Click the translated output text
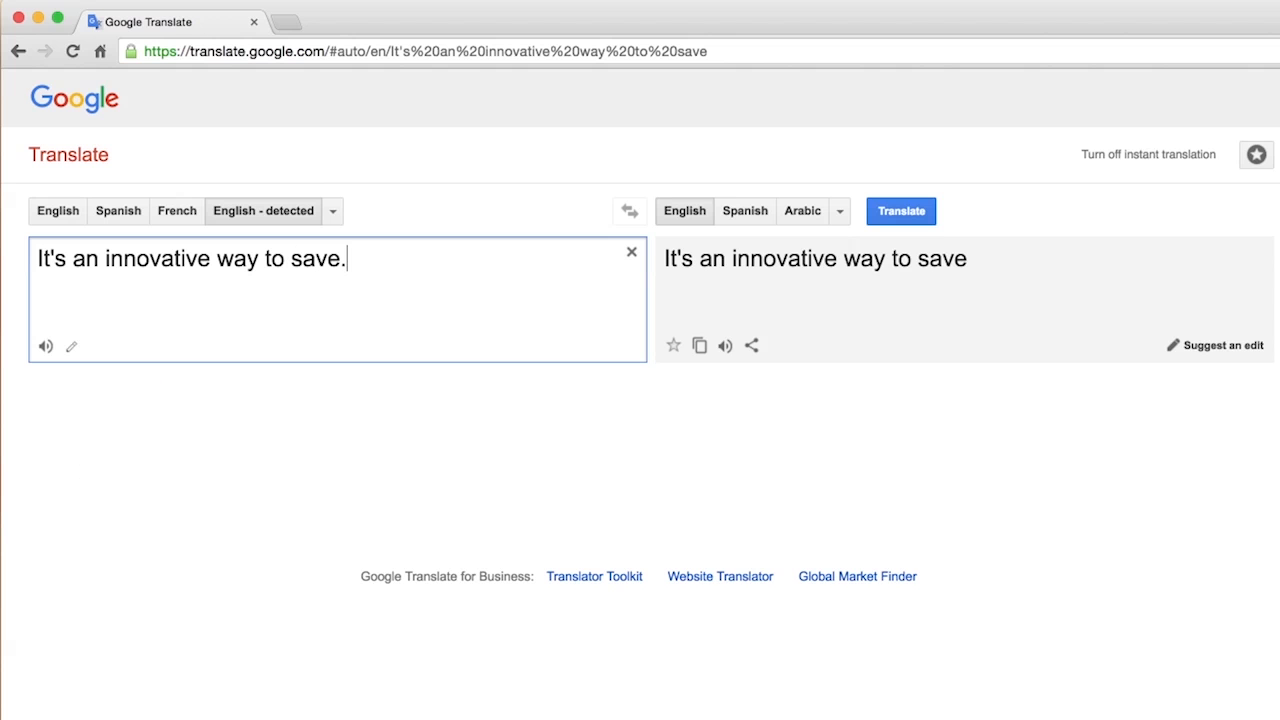 click(x=815, y=259)
